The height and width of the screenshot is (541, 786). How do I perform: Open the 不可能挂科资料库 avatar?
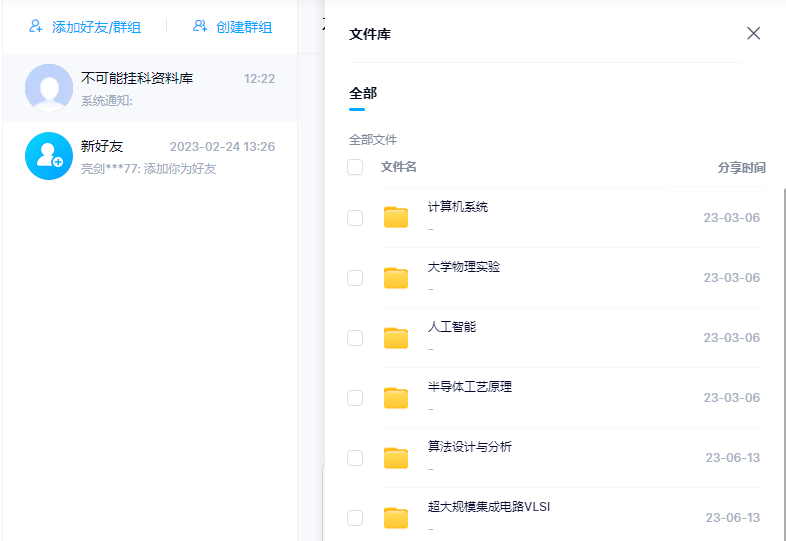(49, 88)
